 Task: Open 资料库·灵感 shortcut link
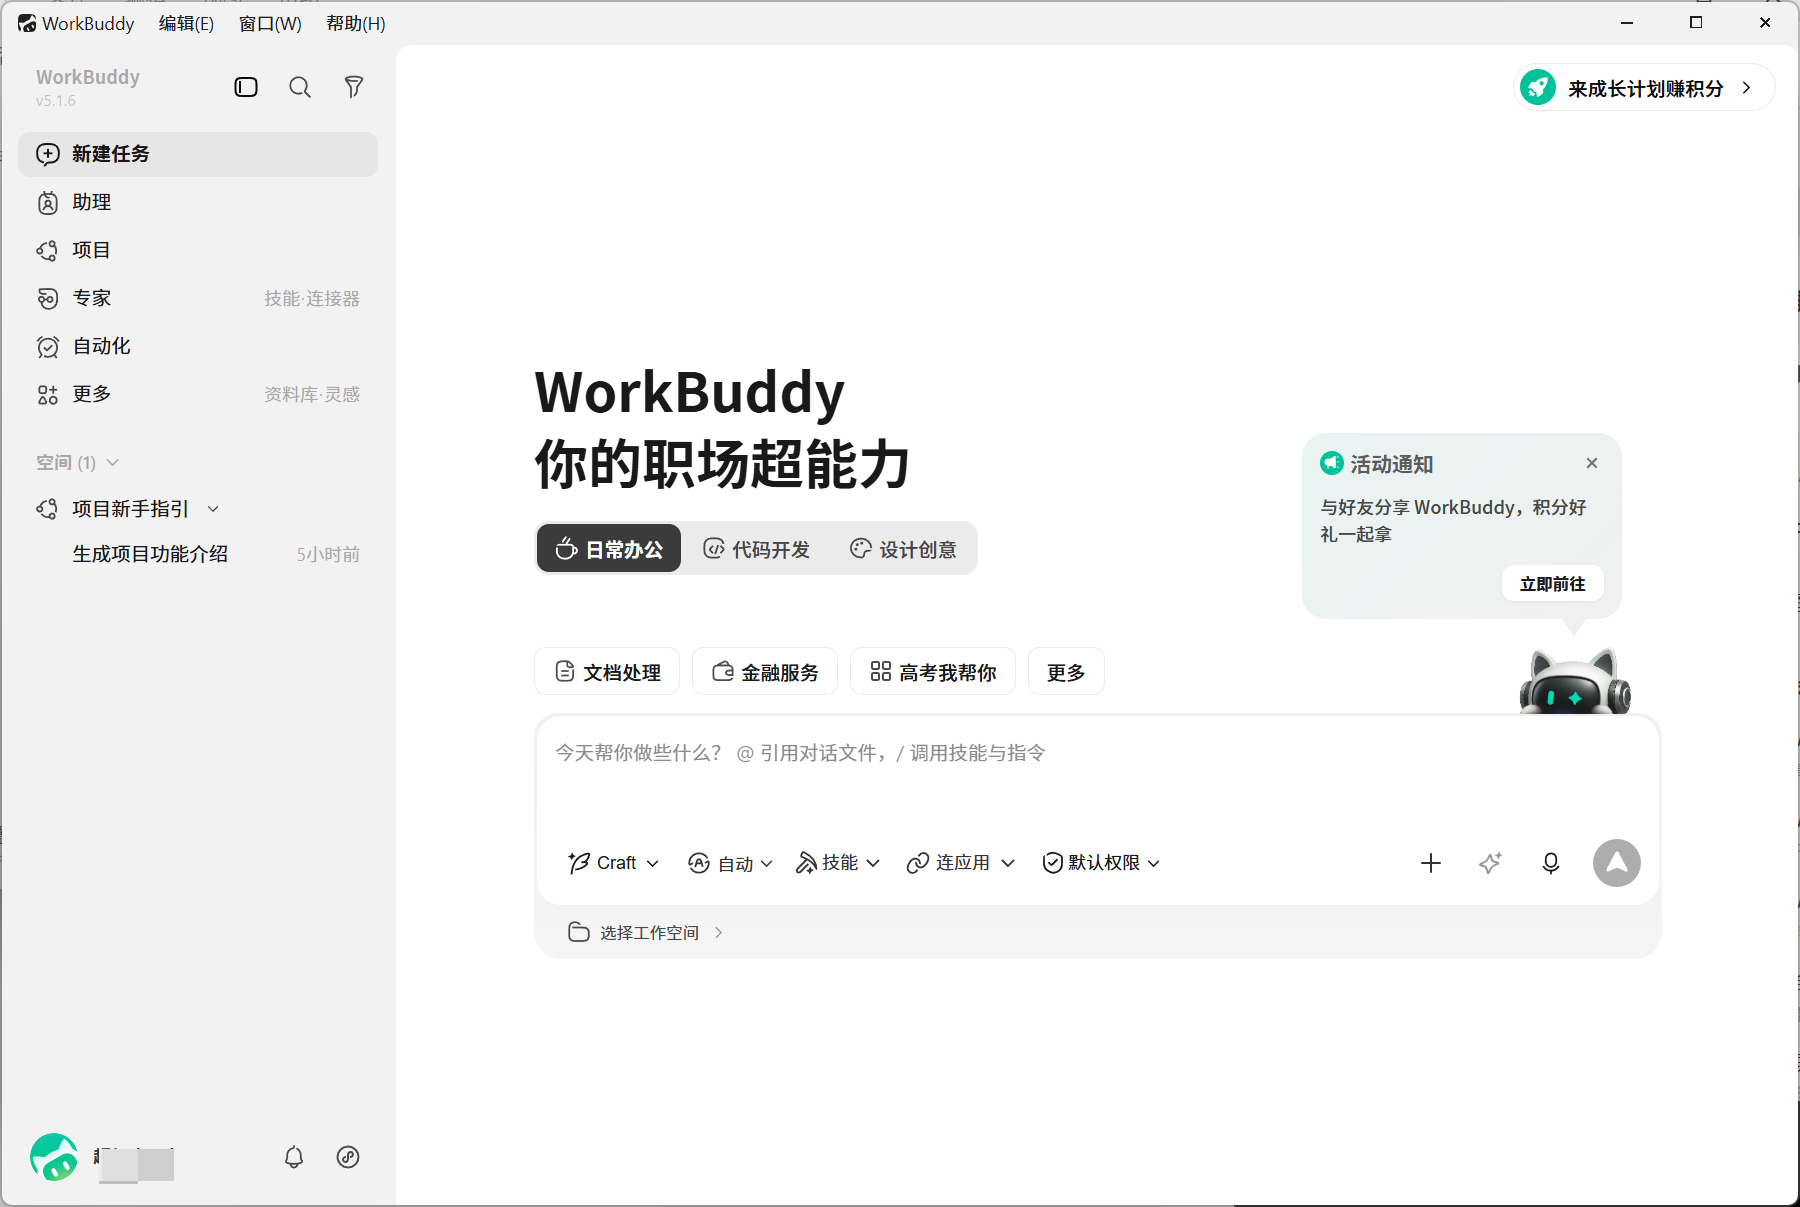pyautogui.click(x=312, y=394)
